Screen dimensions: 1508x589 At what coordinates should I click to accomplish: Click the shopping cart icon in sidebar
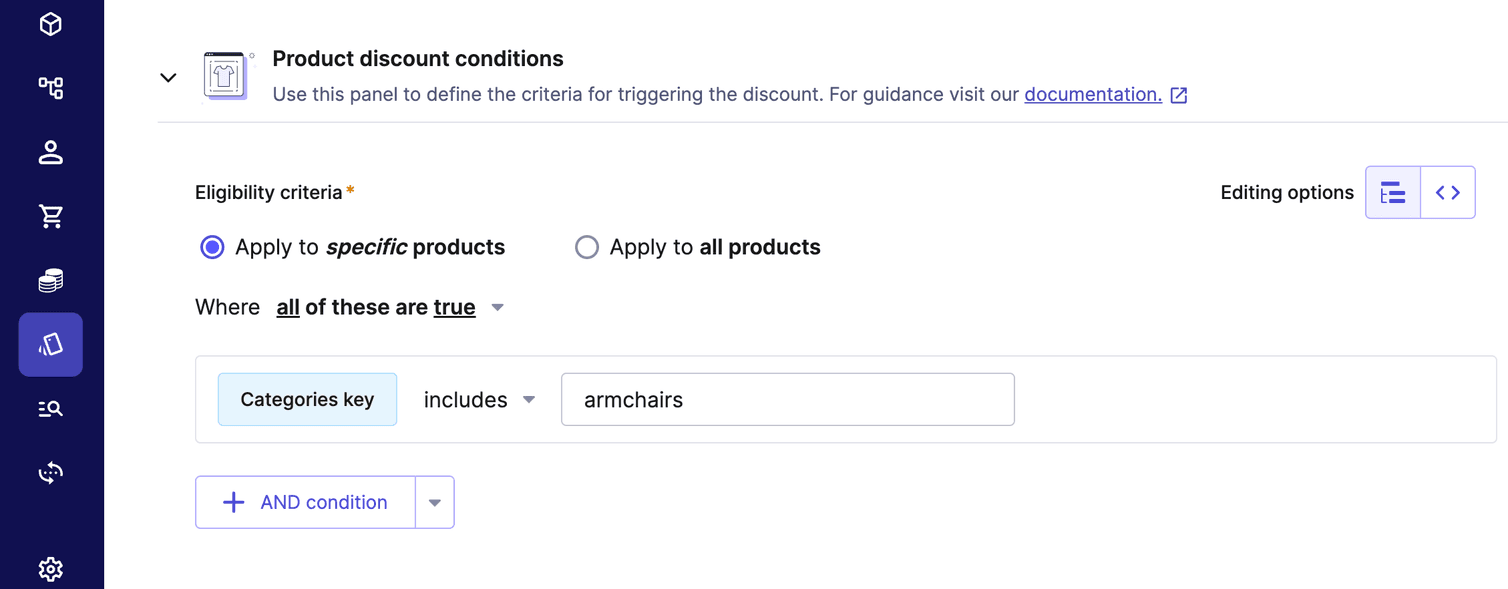pyautogui.click(x=50, y=216)
